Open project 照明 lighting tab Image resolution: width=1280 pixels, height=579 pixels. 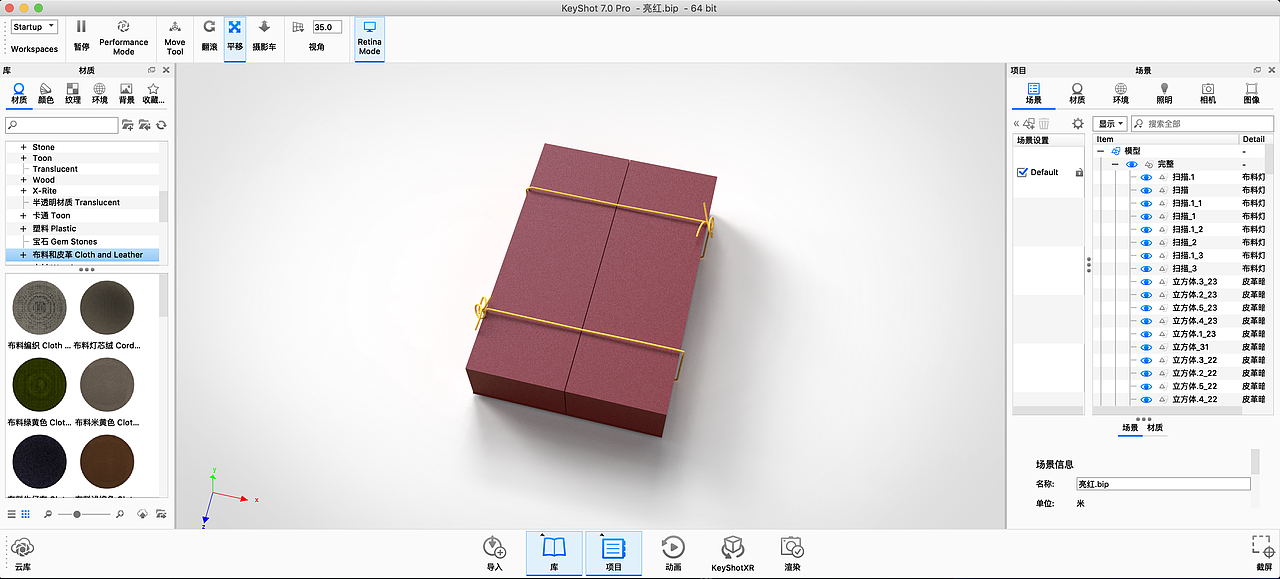(x=1164, y=93)
